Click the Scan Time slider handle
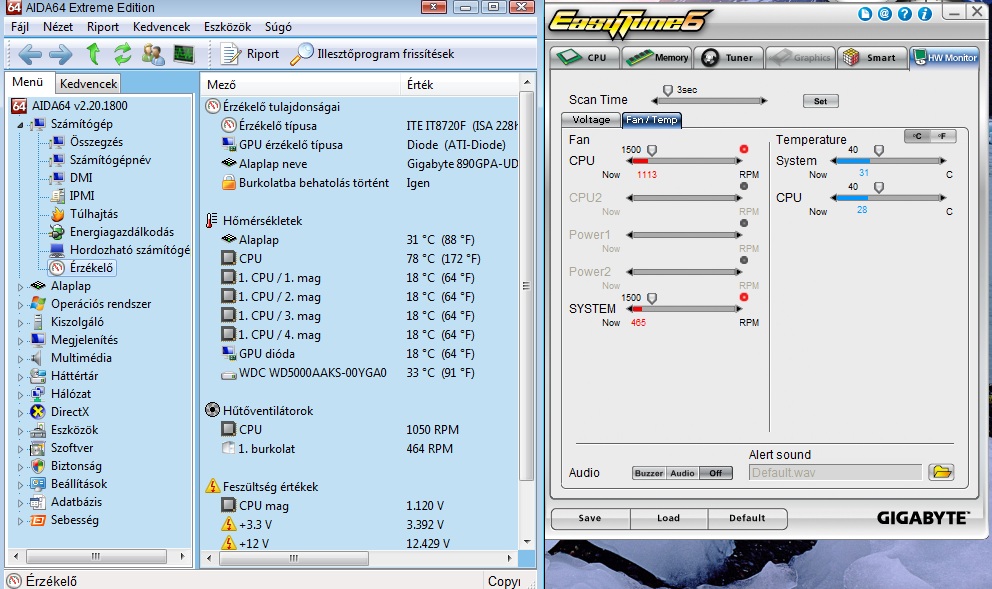 tap(667, 90)
